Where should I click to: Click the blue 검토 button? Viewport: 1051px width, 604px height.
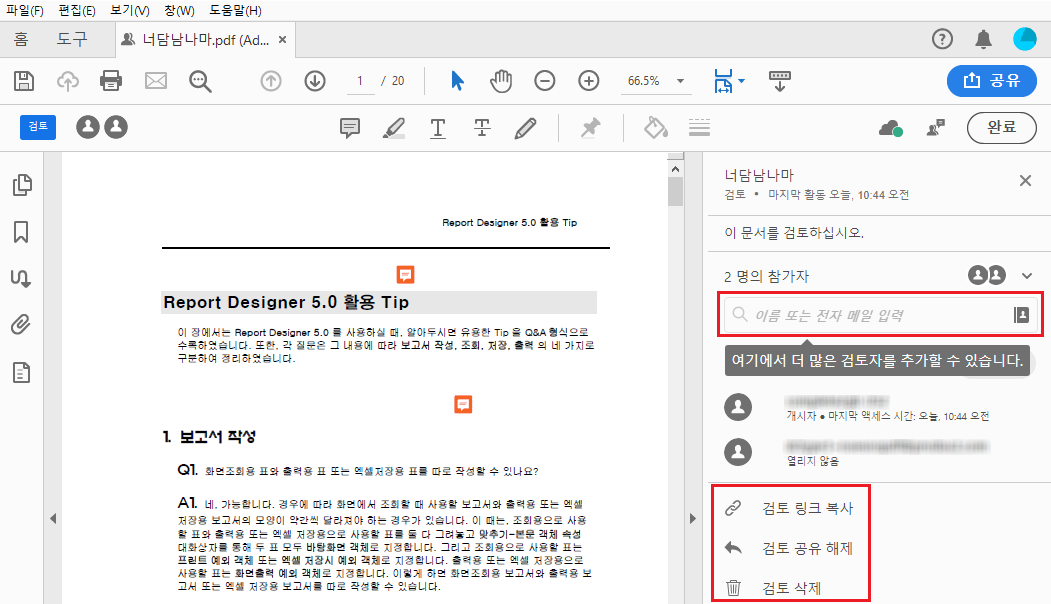click(38, 127)
